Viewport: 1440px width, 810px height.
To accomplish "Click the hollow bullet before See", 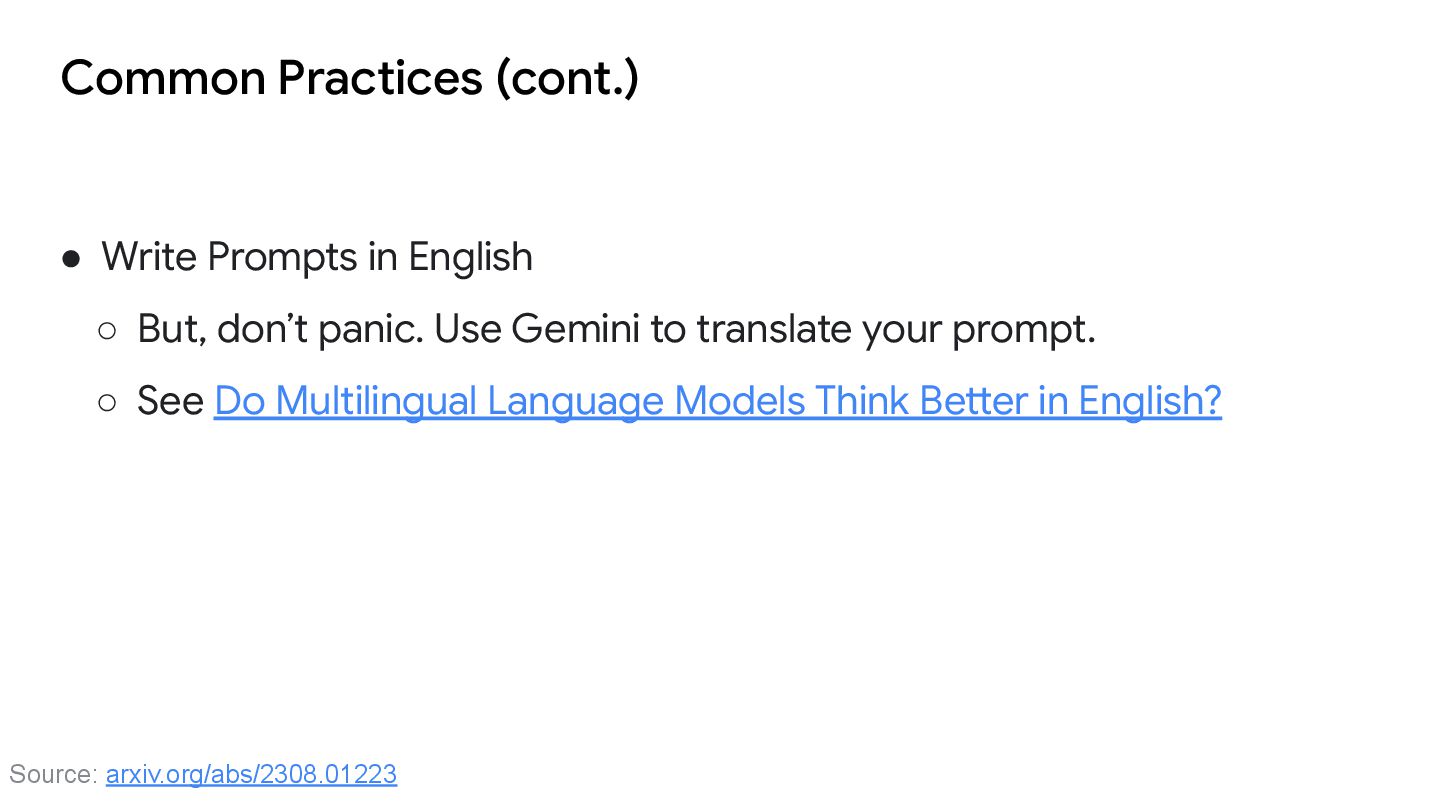I will tap(107, 403).
